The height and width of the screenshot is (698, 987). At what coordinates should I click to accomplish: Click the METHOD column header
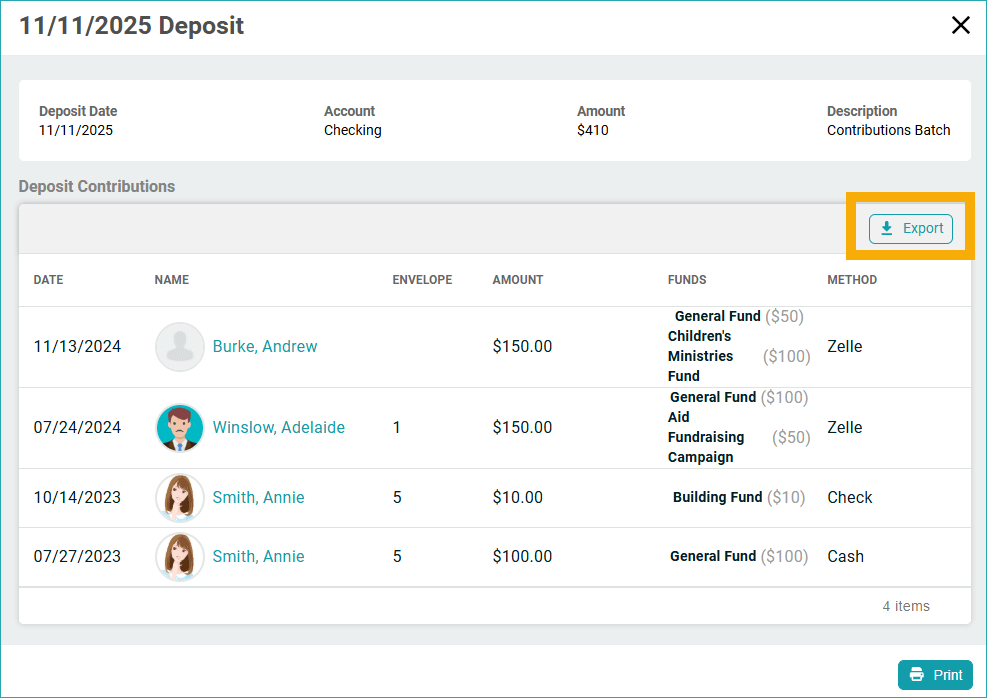[x=852, y=280]
